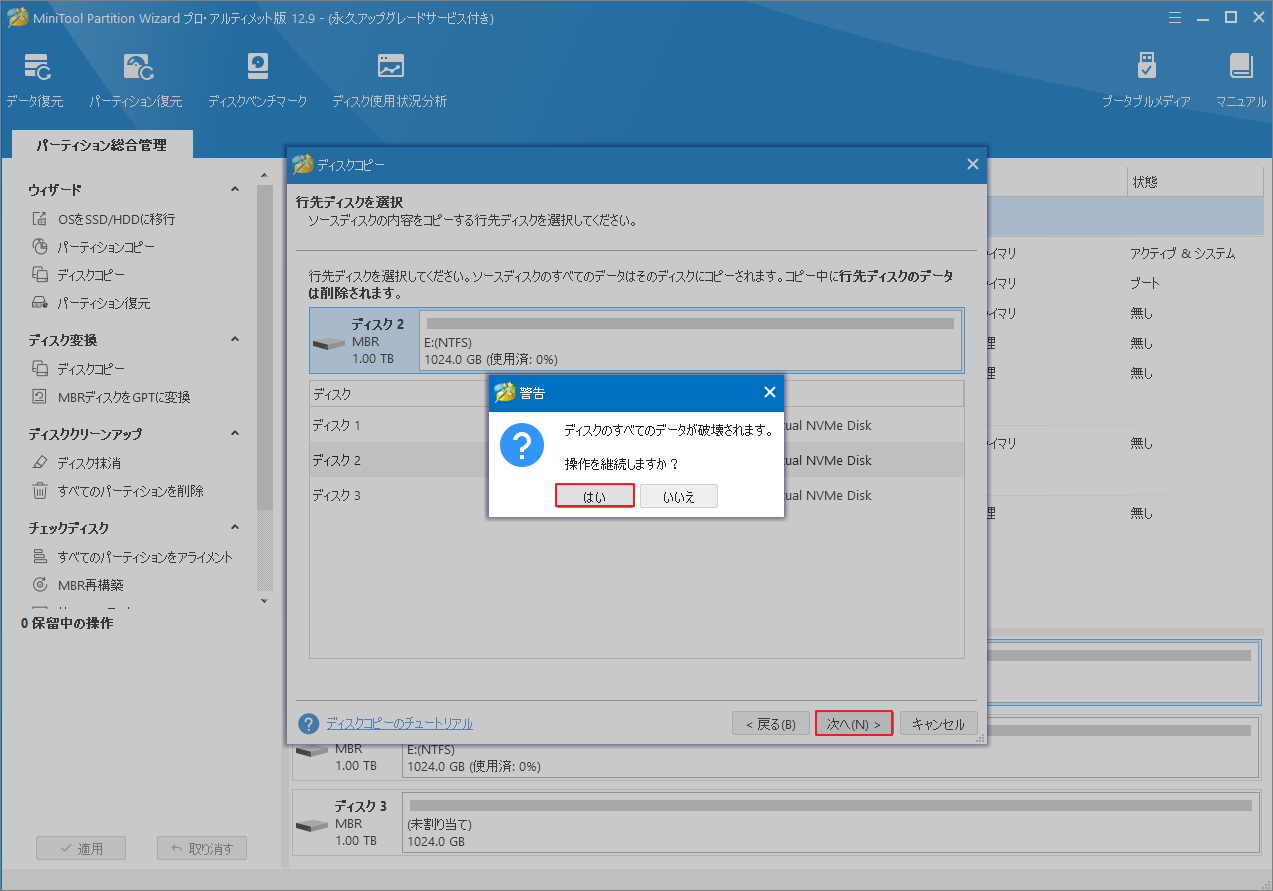
Task: Collapse the チェックディスク section
Action: coord(235,527)
